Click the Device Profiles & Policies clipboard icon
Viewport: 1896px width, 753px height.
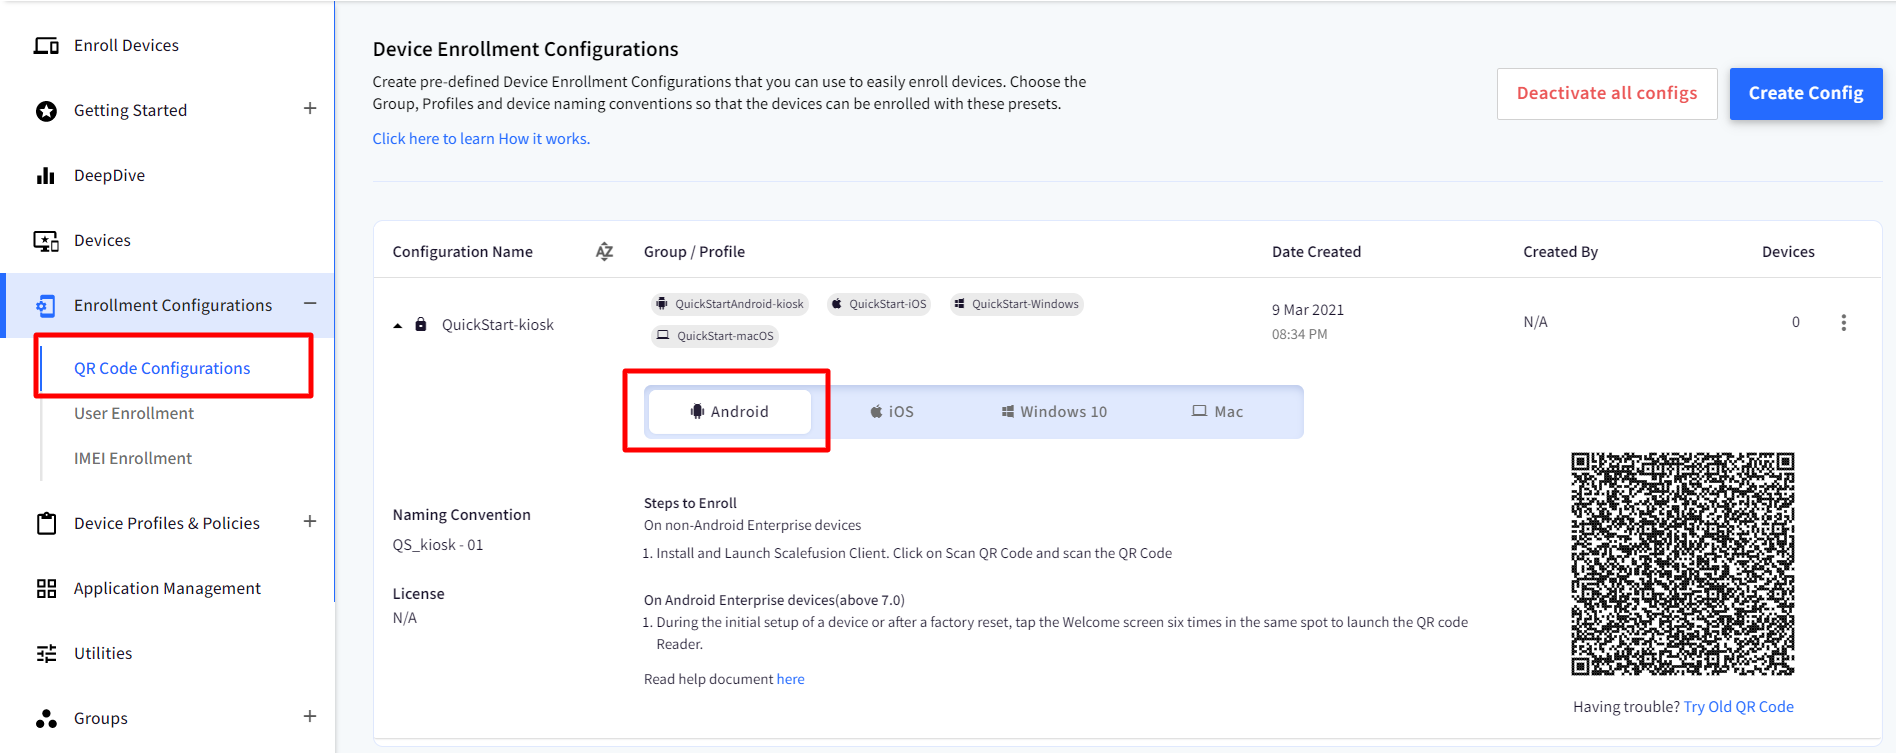tap(46, 523)
